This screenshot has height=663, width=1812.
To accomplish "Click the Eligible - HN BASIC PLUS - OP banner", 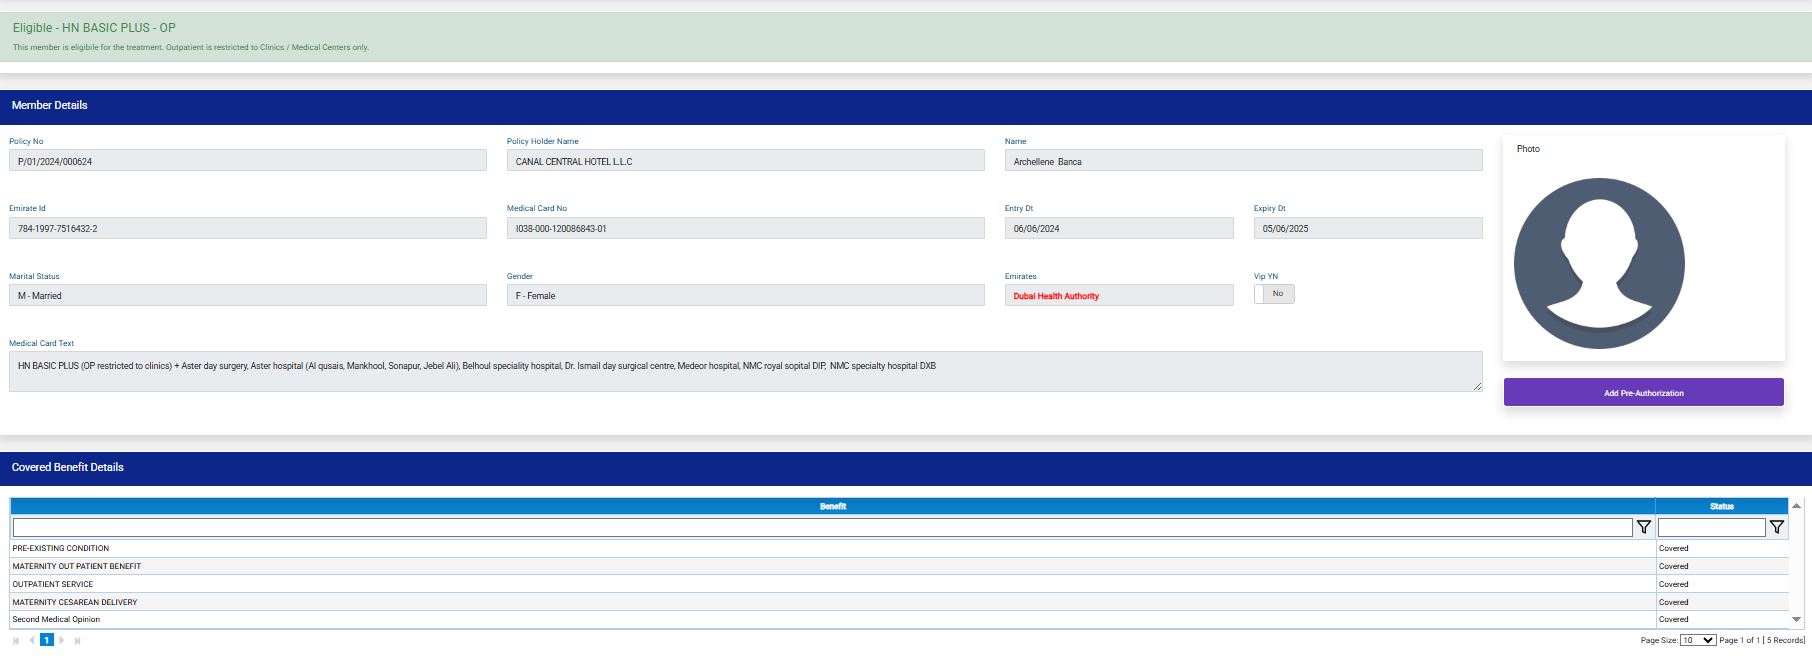I will point(906,37).
